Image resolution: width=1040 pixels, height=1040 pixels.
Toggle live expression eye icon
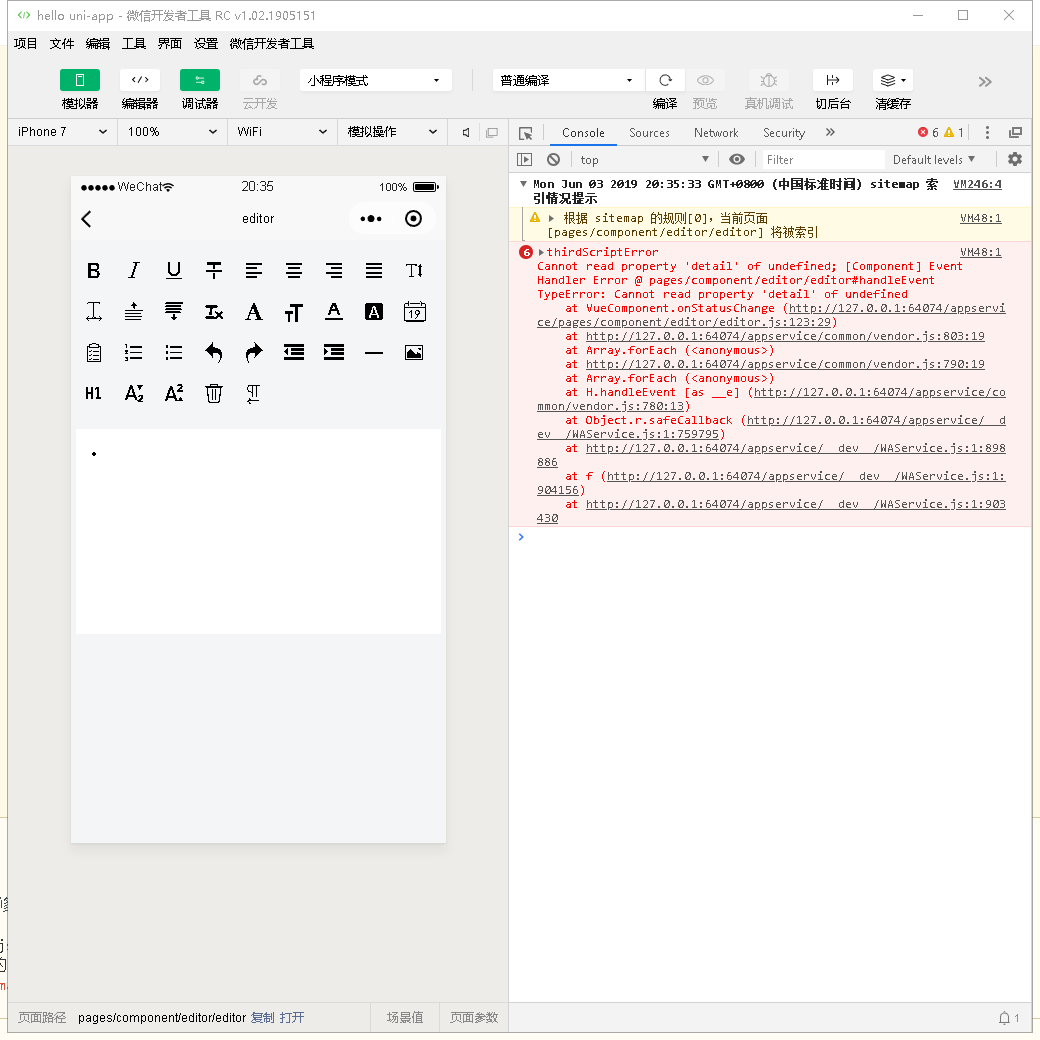(x=737, y=160)
